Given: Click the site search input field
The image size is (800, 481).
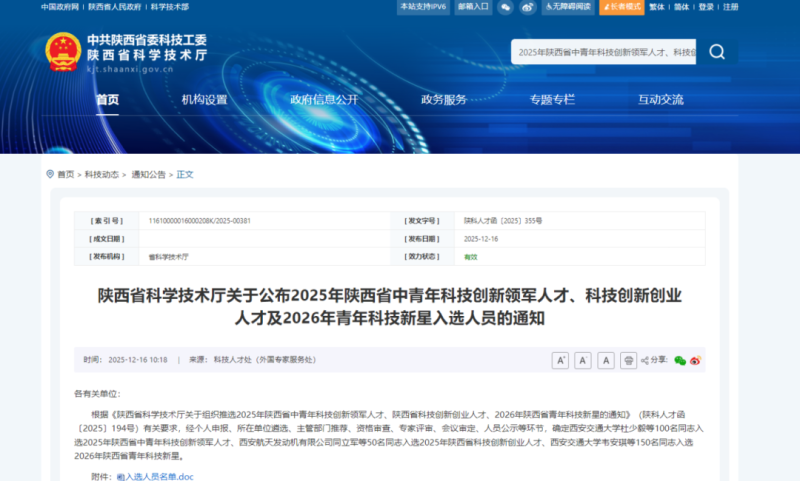Looking at the screenshot, I should 602,52.
